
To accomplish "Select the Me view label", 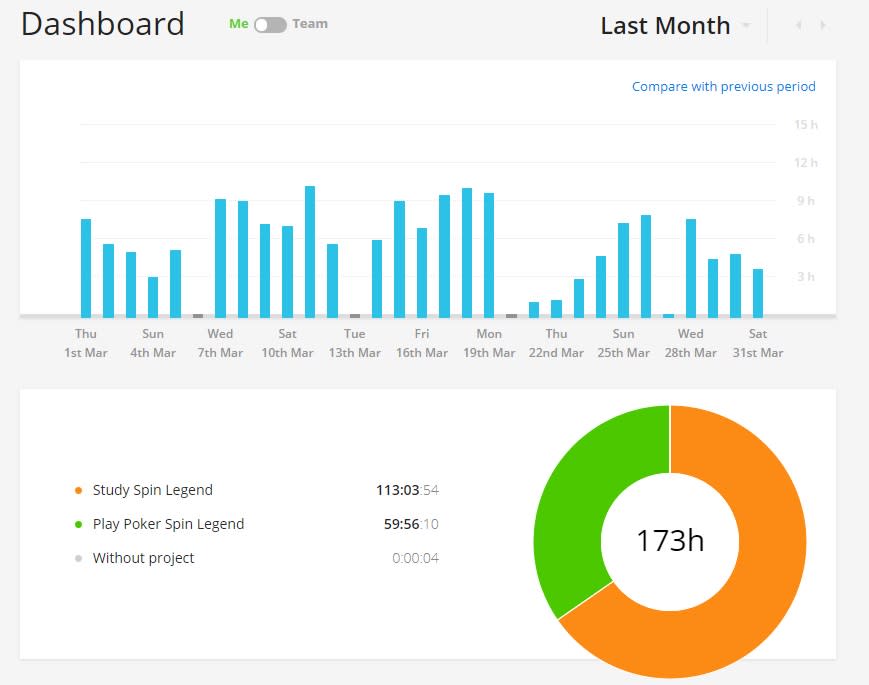I will 239,24.
